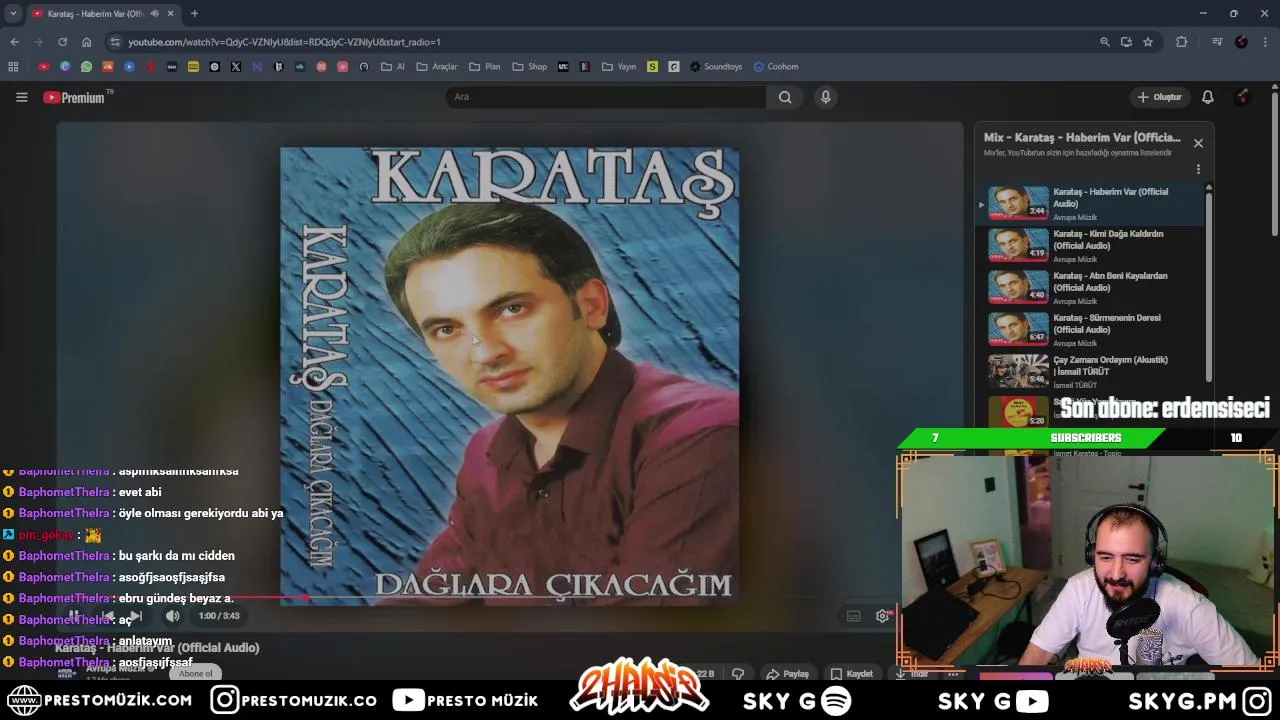Play Karataş - Sürmenenin Deresi
This screenshot has height=720, width=1280.
pos(1090,329)
